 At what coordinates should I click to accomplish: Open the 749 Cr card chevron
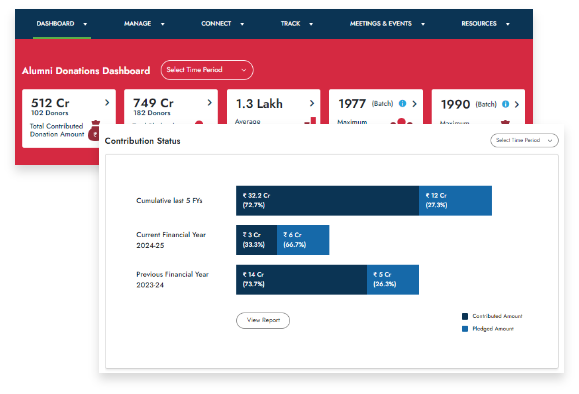pos(209,103)
